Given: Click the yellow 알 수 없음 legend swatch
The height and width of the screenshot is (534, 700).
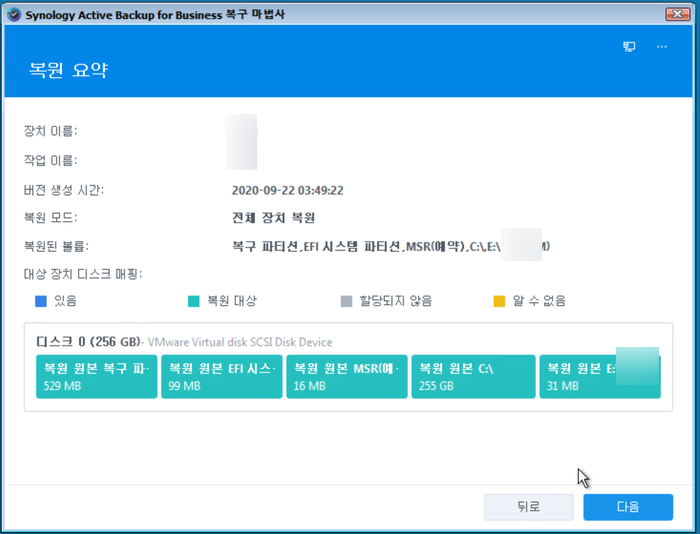Looking at the screenshot, I should point(499,301).
